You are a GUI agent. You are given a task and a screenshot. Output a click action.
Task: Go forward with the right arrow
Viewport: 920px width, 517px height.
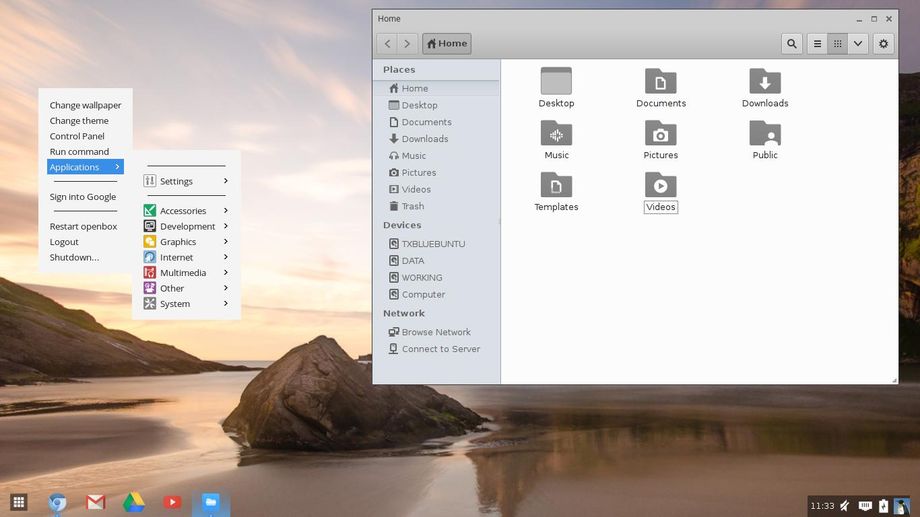click(x=407, y=43)
